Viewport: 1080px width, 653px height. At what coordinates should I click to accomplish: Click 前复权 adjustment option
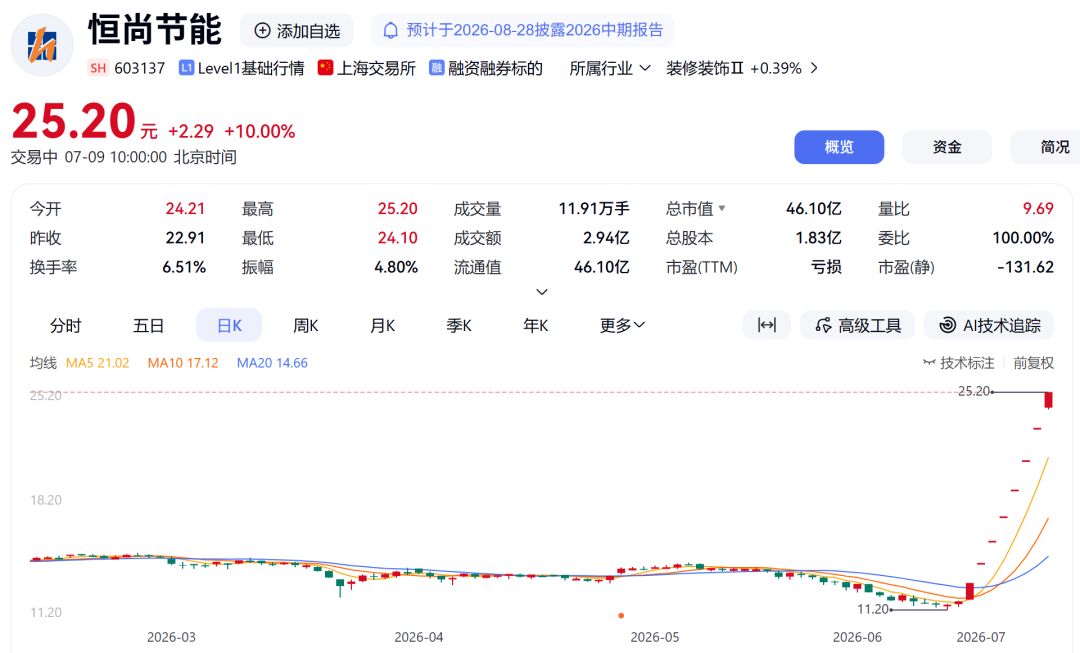[x=1033, y=363]
